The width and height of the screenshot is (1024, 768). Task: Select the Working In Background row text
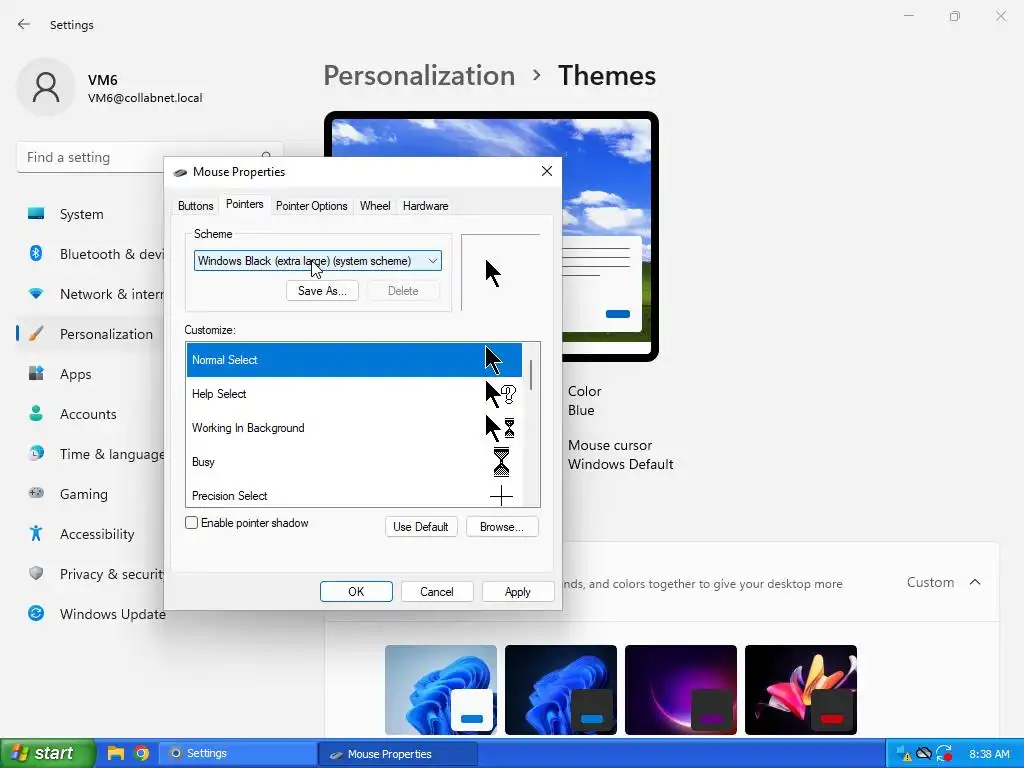tap(248, 428)
